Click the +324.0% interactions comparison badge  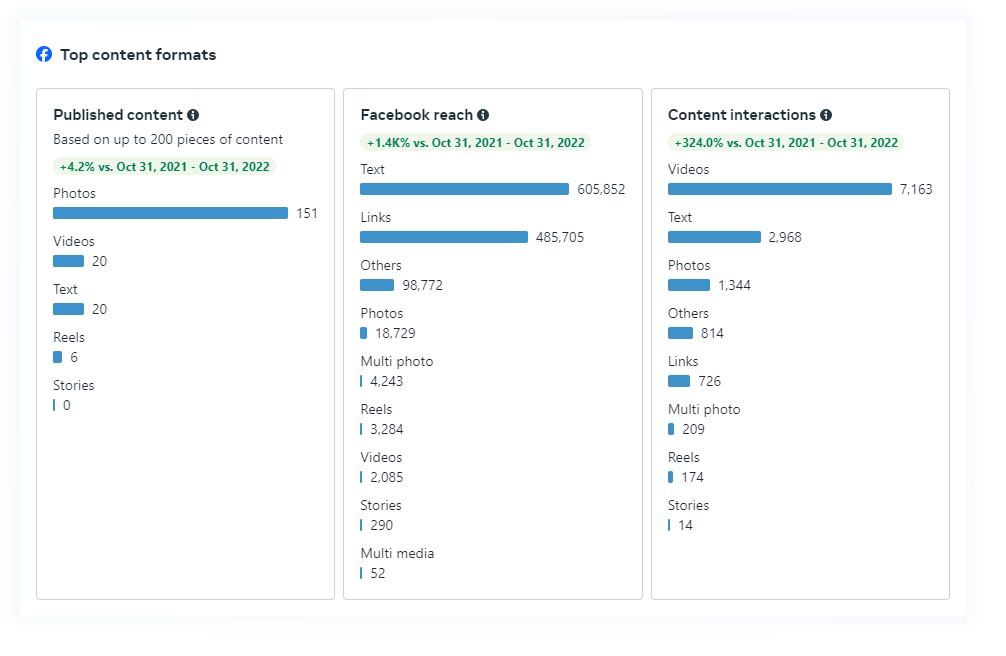point(785,143)
